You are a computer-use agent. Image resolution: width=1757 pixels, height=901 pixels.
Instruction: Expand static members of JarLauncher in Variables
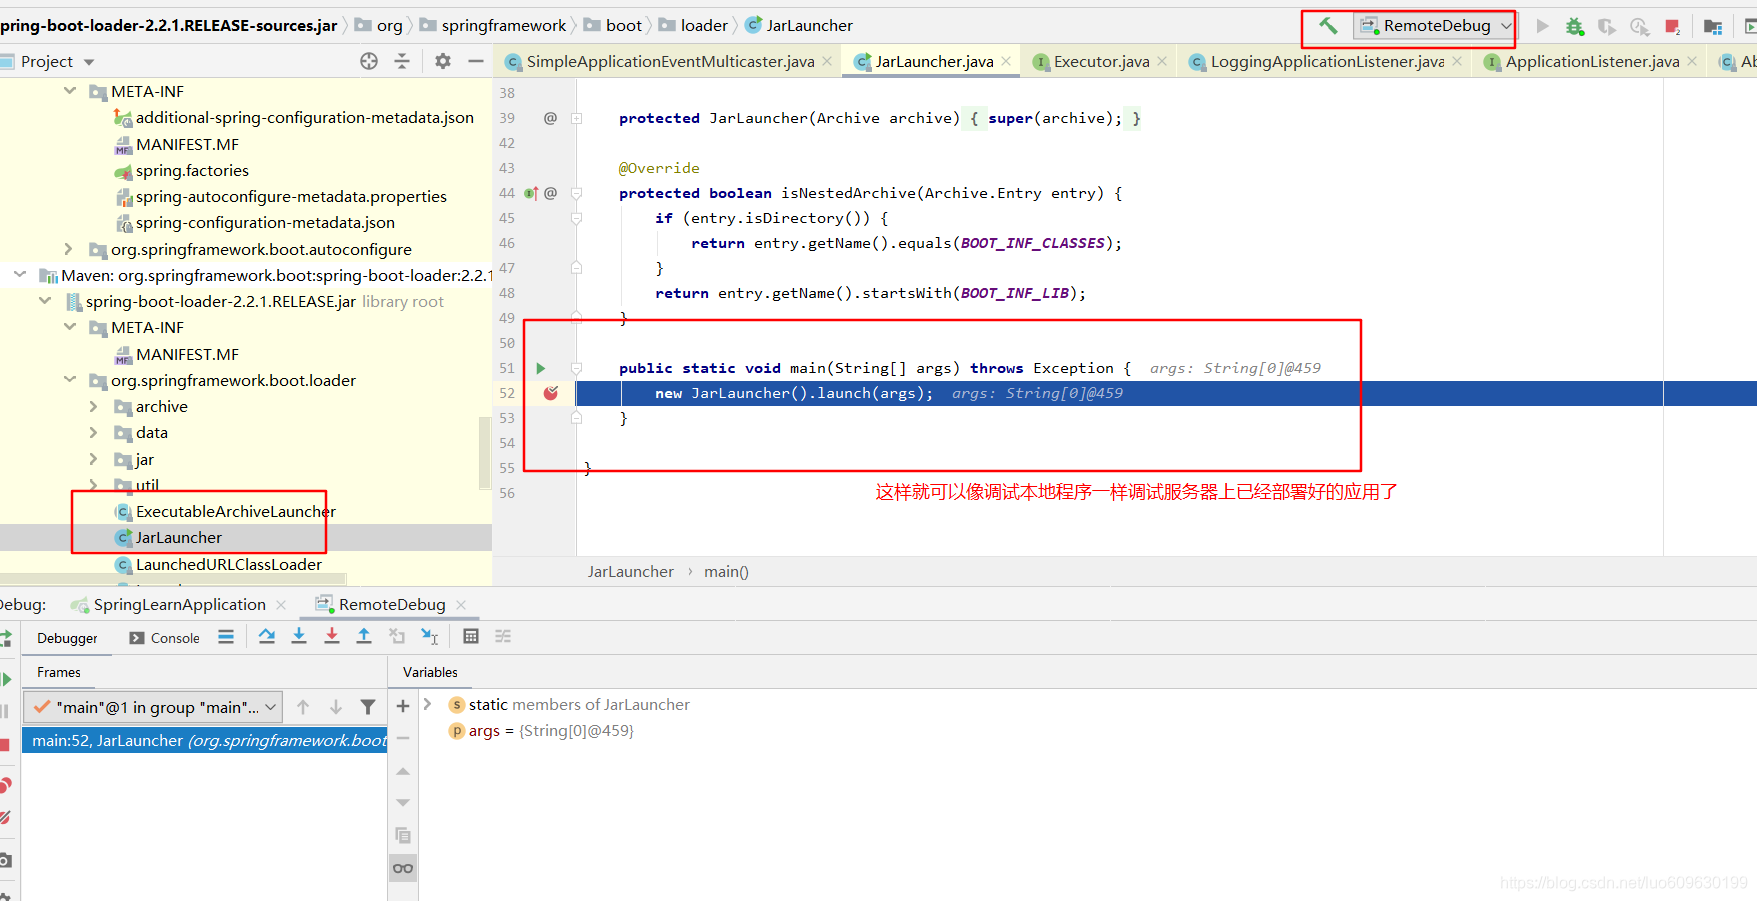coord(427,704)
